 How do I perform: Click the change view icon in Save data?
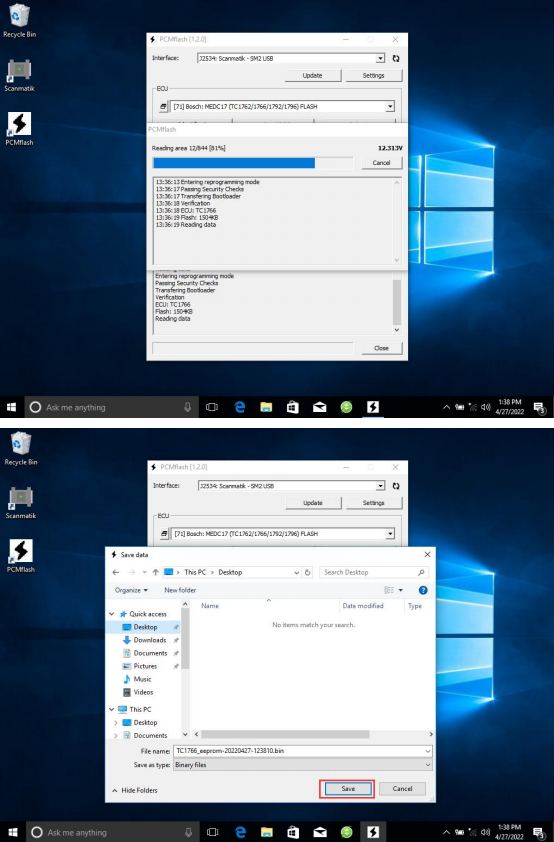click(x=389, y=590)
